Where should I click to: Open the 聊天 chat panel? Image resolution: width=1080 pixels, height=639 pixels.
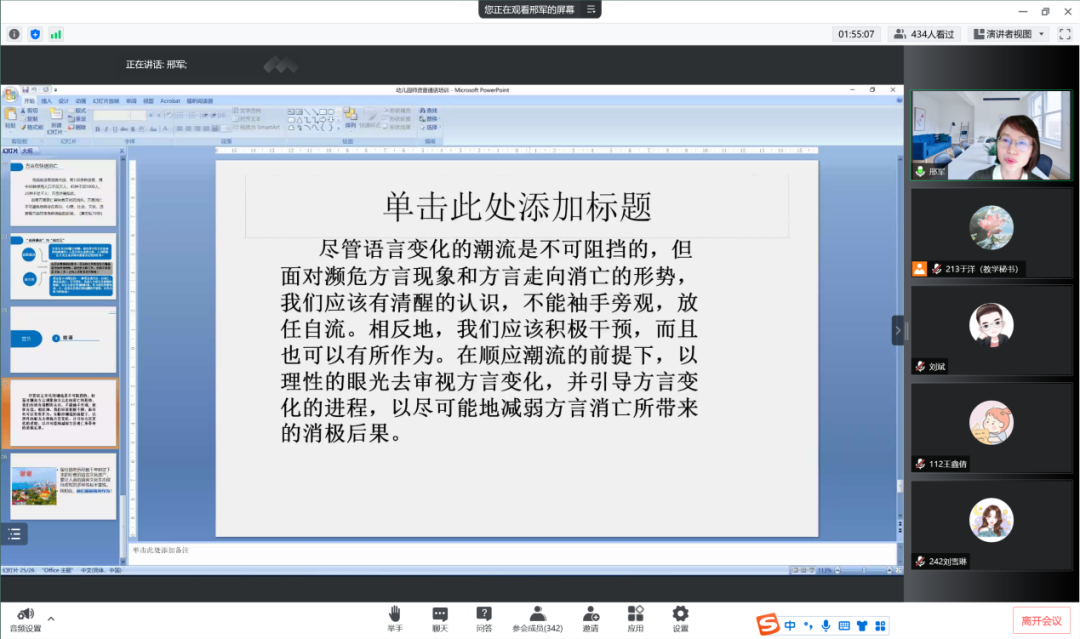point(440,613)
